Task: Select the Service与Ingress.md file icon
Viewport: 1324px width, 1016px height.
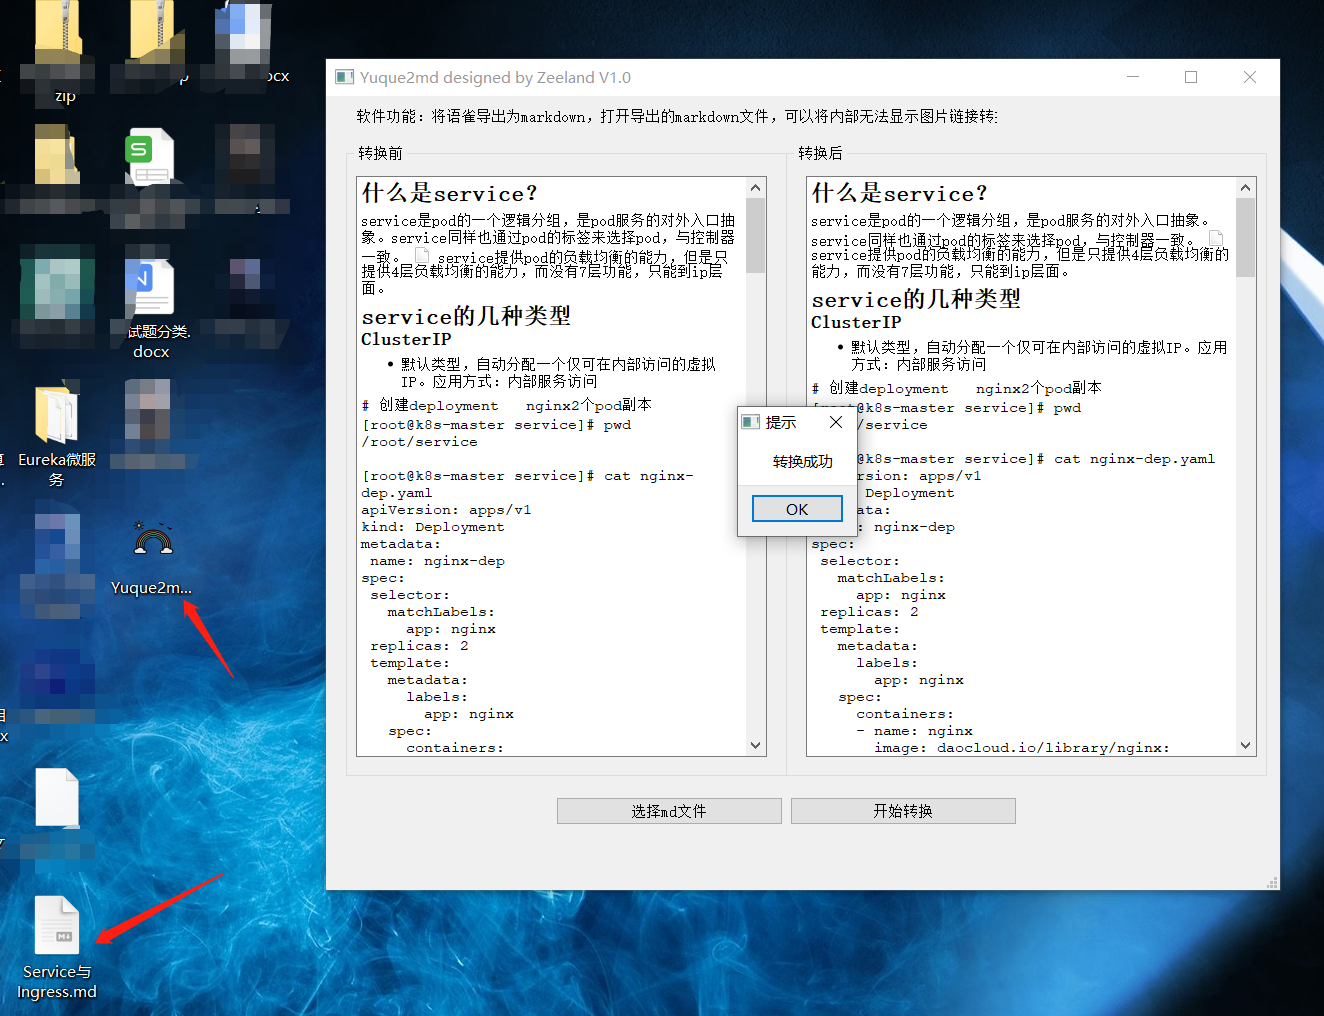Action: (x=57, y=948)
